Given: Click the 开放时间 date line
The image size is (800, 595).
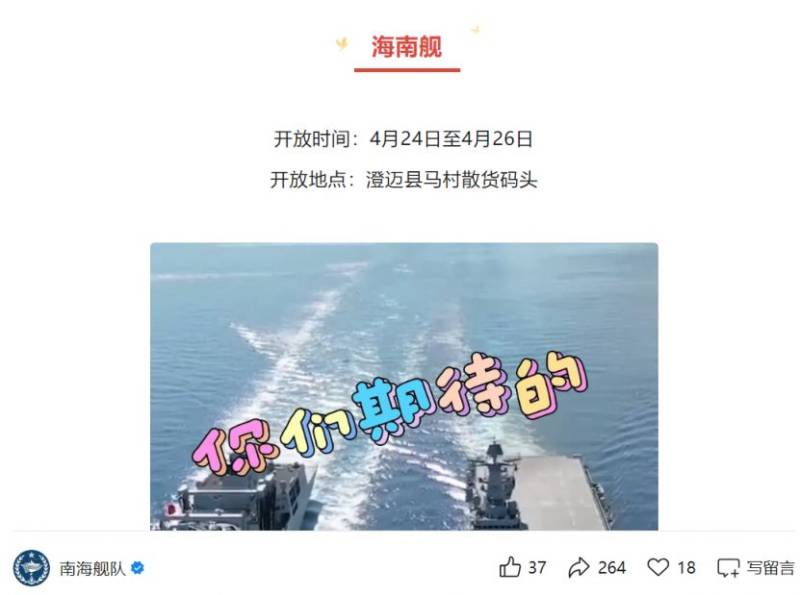Looking at the screenshot, I should [403, 139].
